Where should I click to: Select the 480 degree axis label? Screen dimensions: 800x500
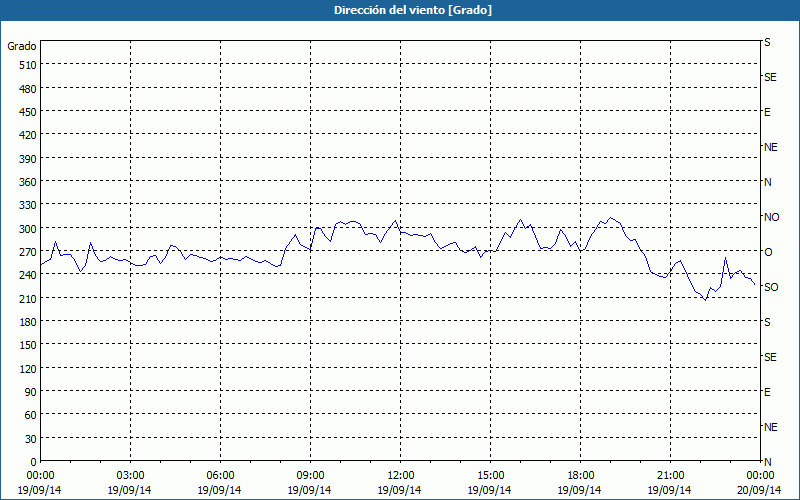28,89
